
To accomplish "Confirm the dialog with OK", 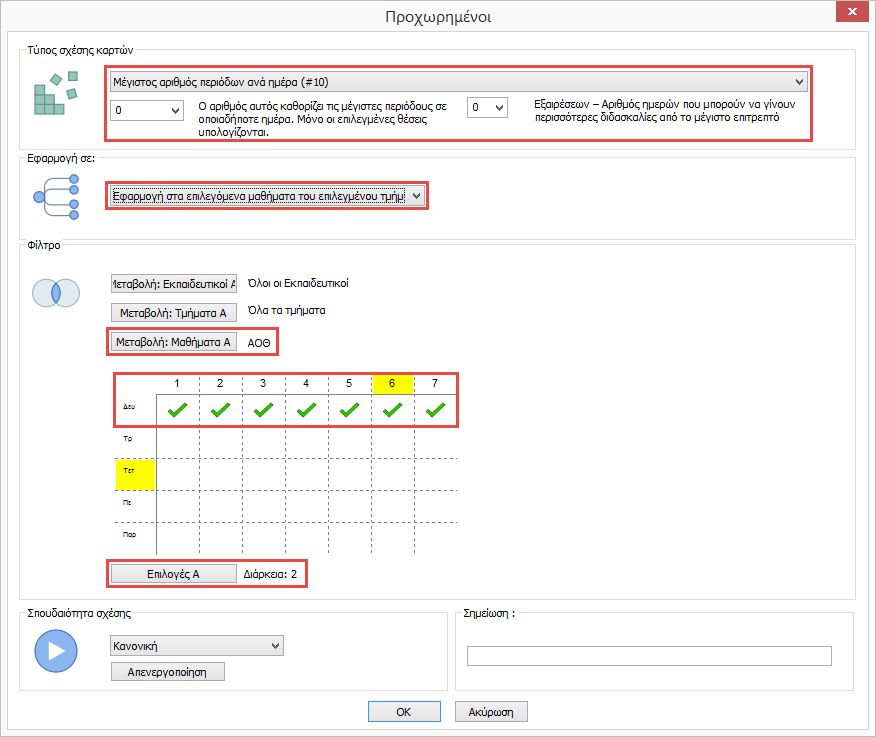I will pyautogui.click(x=404, y=712).
